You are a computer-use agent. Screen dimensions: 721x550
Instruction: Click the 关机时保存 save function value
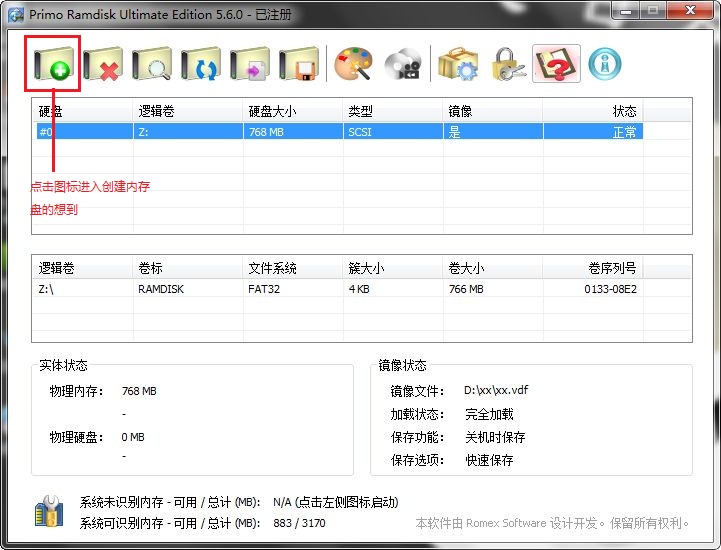[495, 437]
